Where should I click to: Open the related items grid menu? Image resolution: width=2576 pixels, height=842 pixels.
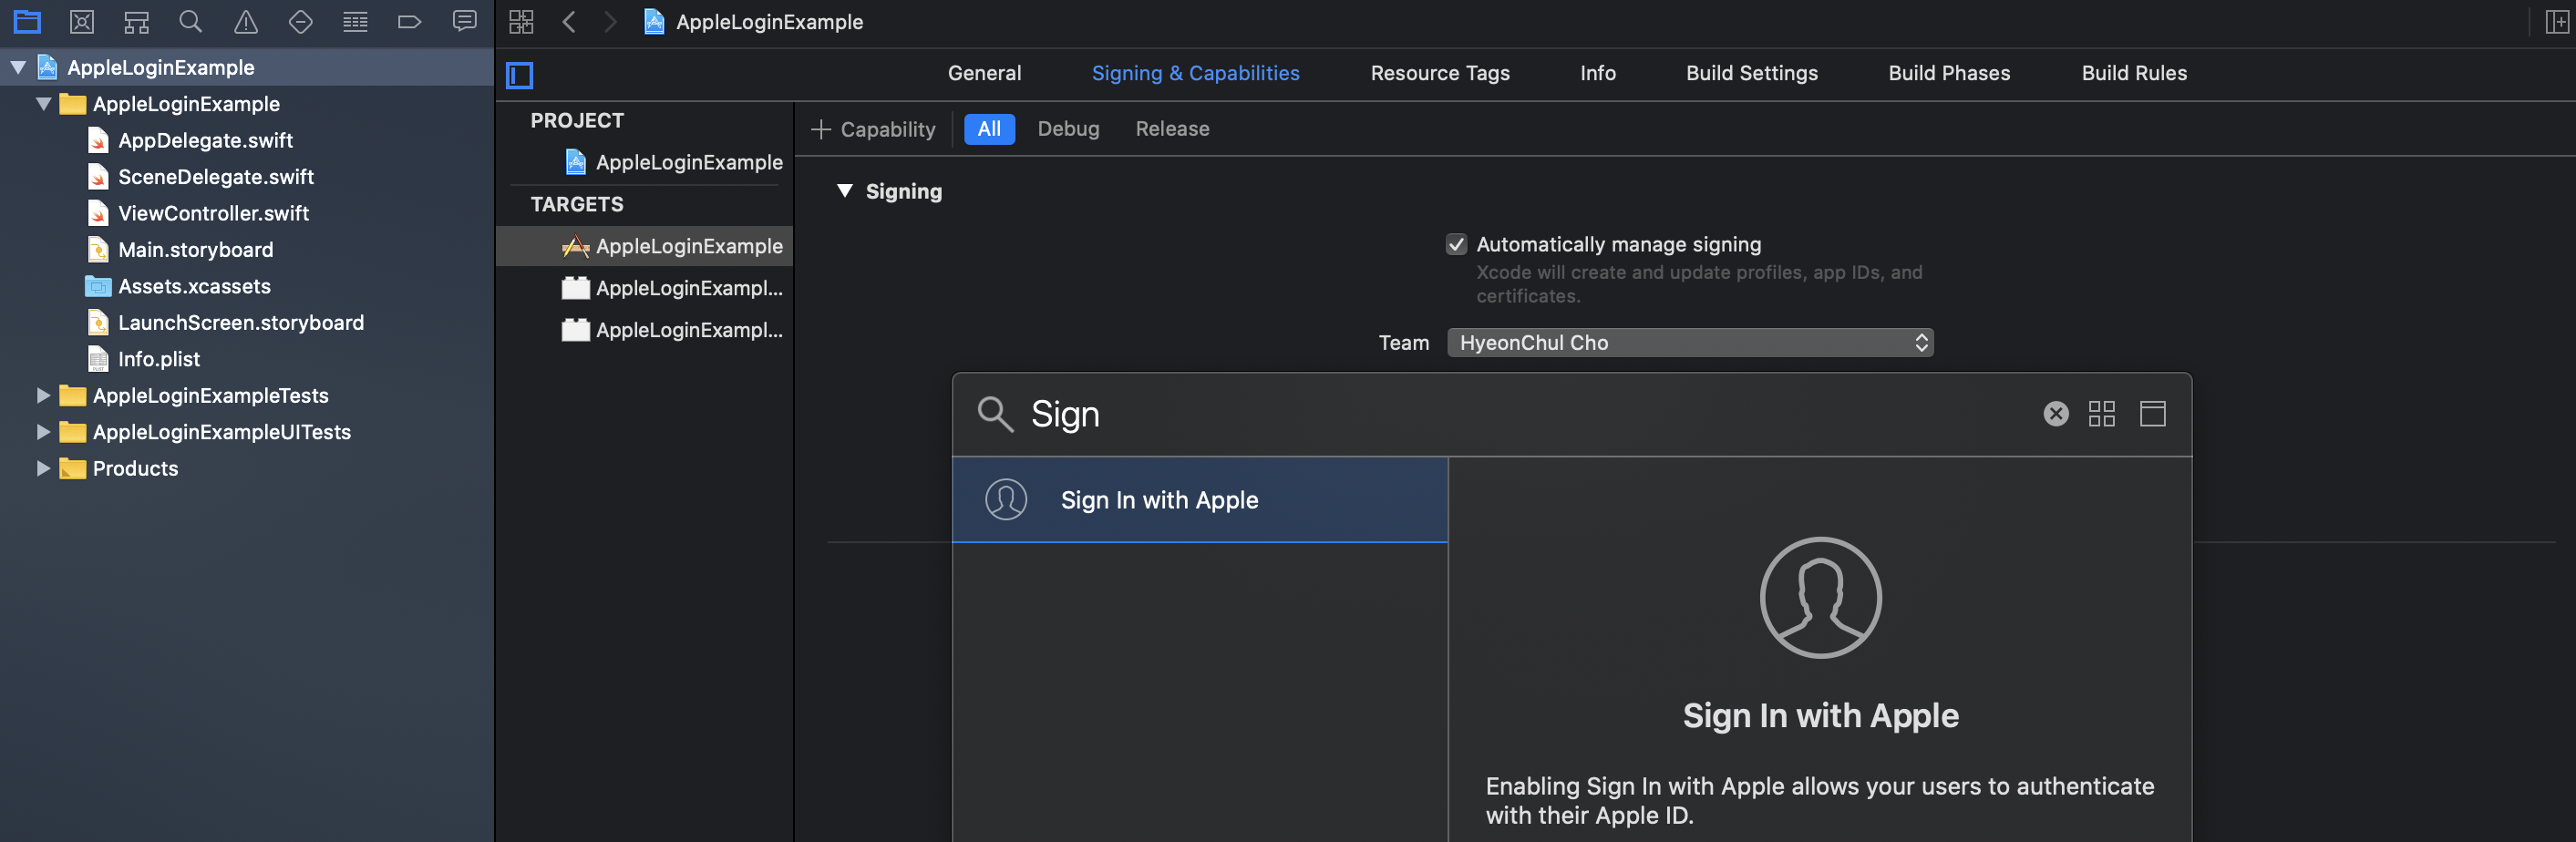[521, 21]
